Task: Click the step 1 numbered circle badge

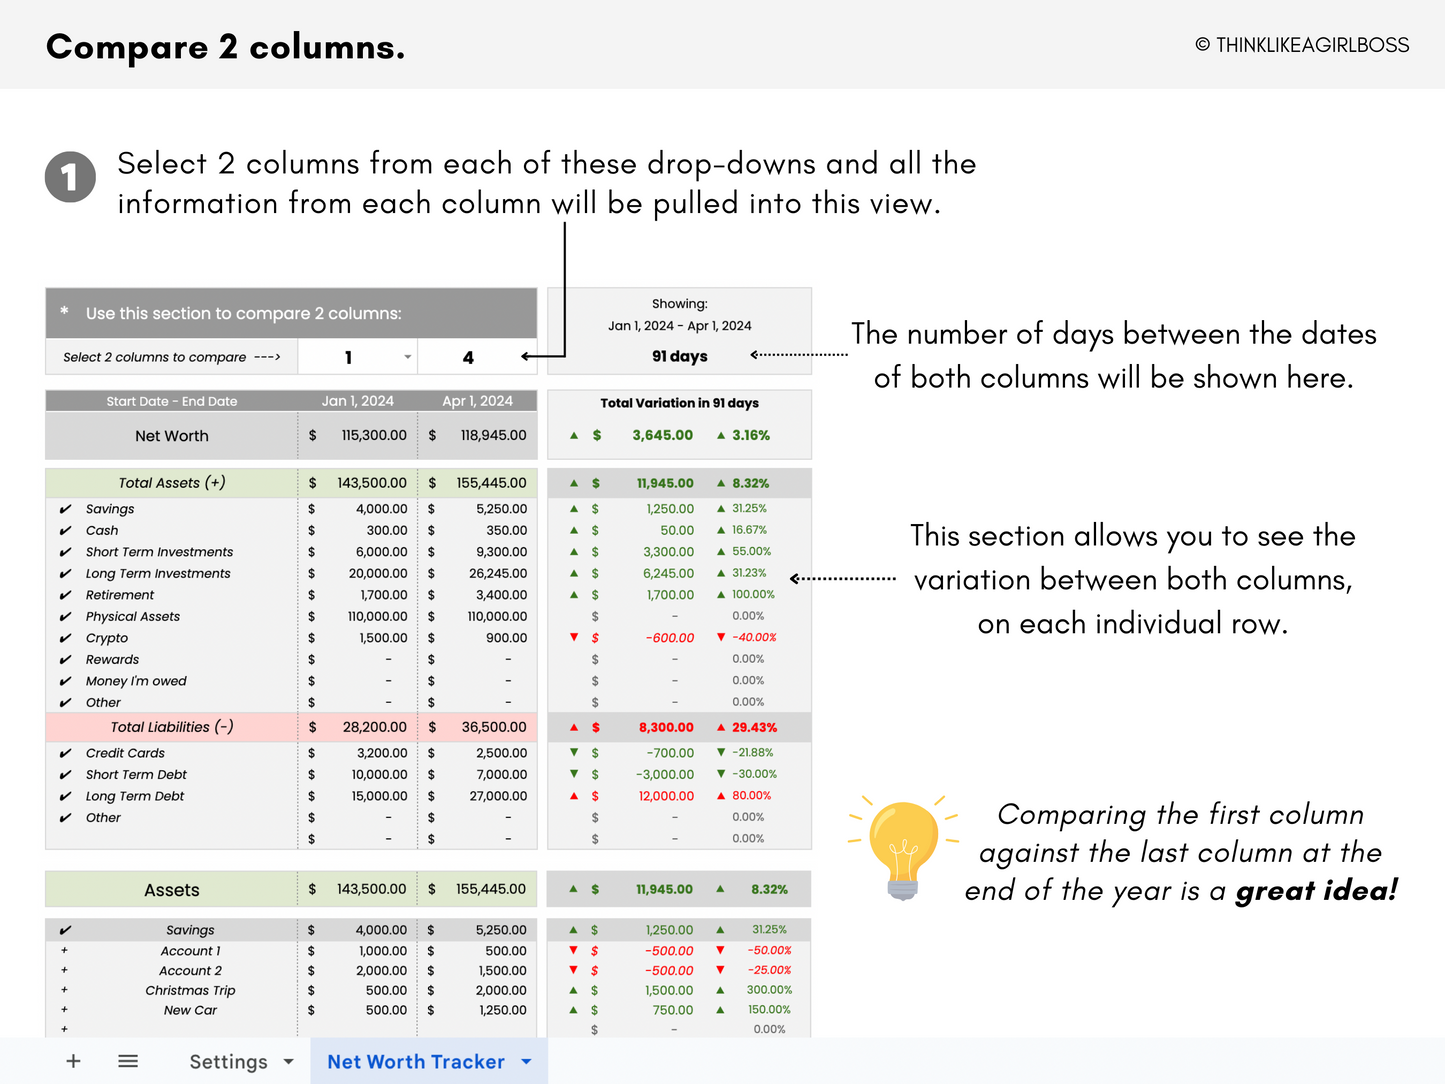Action: pos(70,176)
